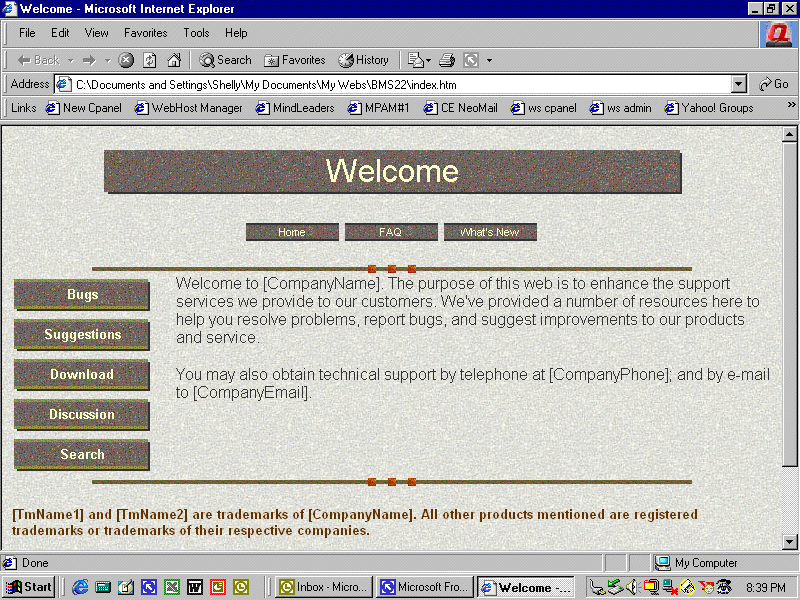Click inside the Address bar field
This screenshot has width=800, height=600.
[401, 84]
